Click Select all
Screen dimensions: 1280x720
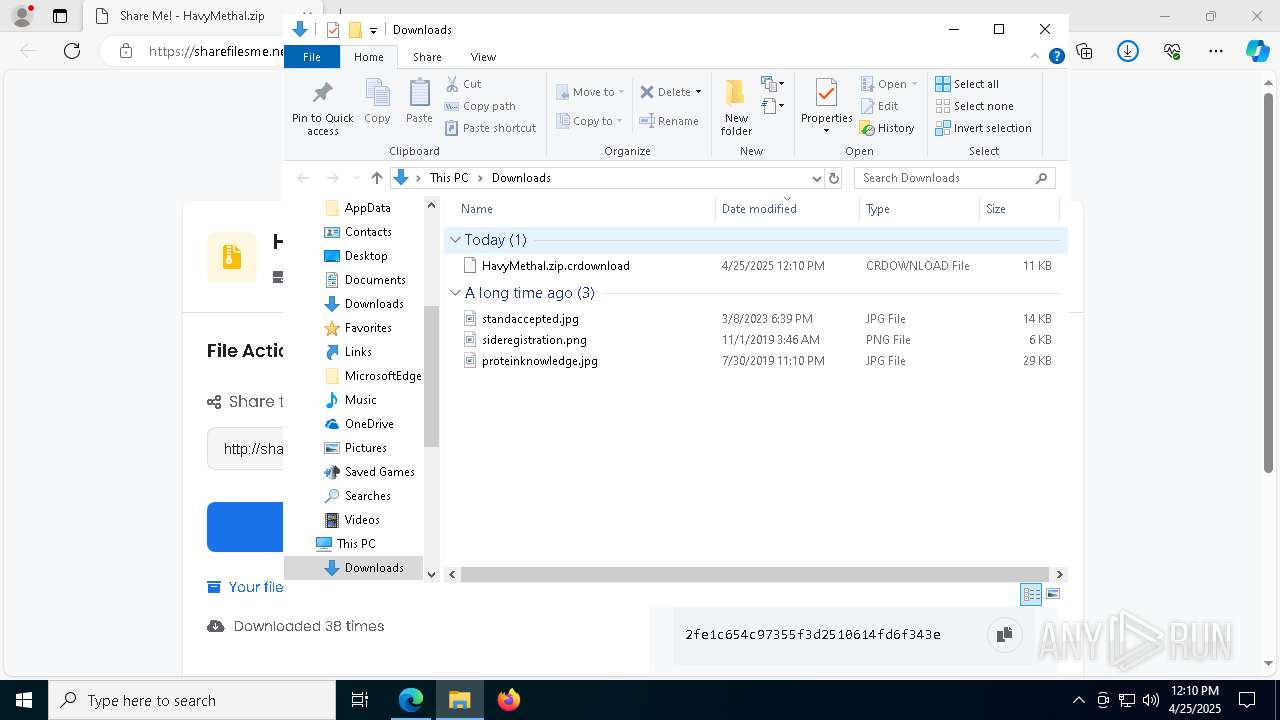click(967, 84)
